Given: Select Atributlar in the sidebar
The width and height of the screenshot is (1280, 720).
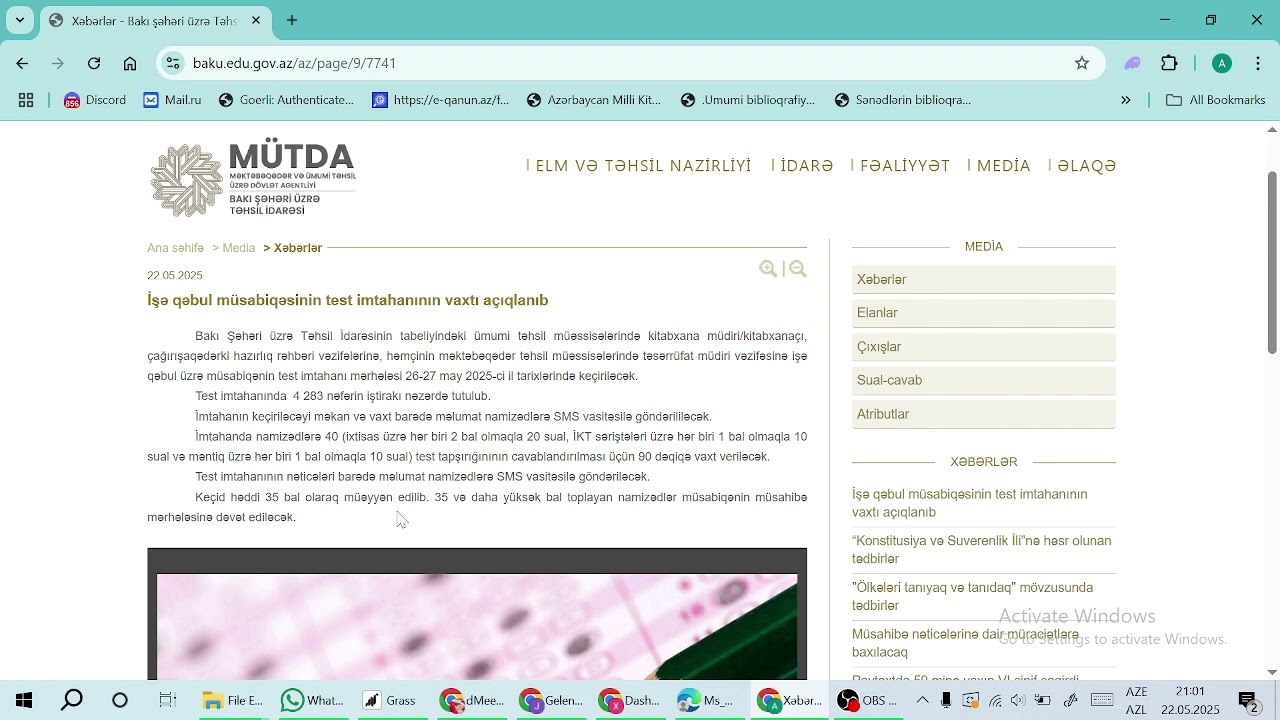Looking at the screenshot, I should 984,414.
